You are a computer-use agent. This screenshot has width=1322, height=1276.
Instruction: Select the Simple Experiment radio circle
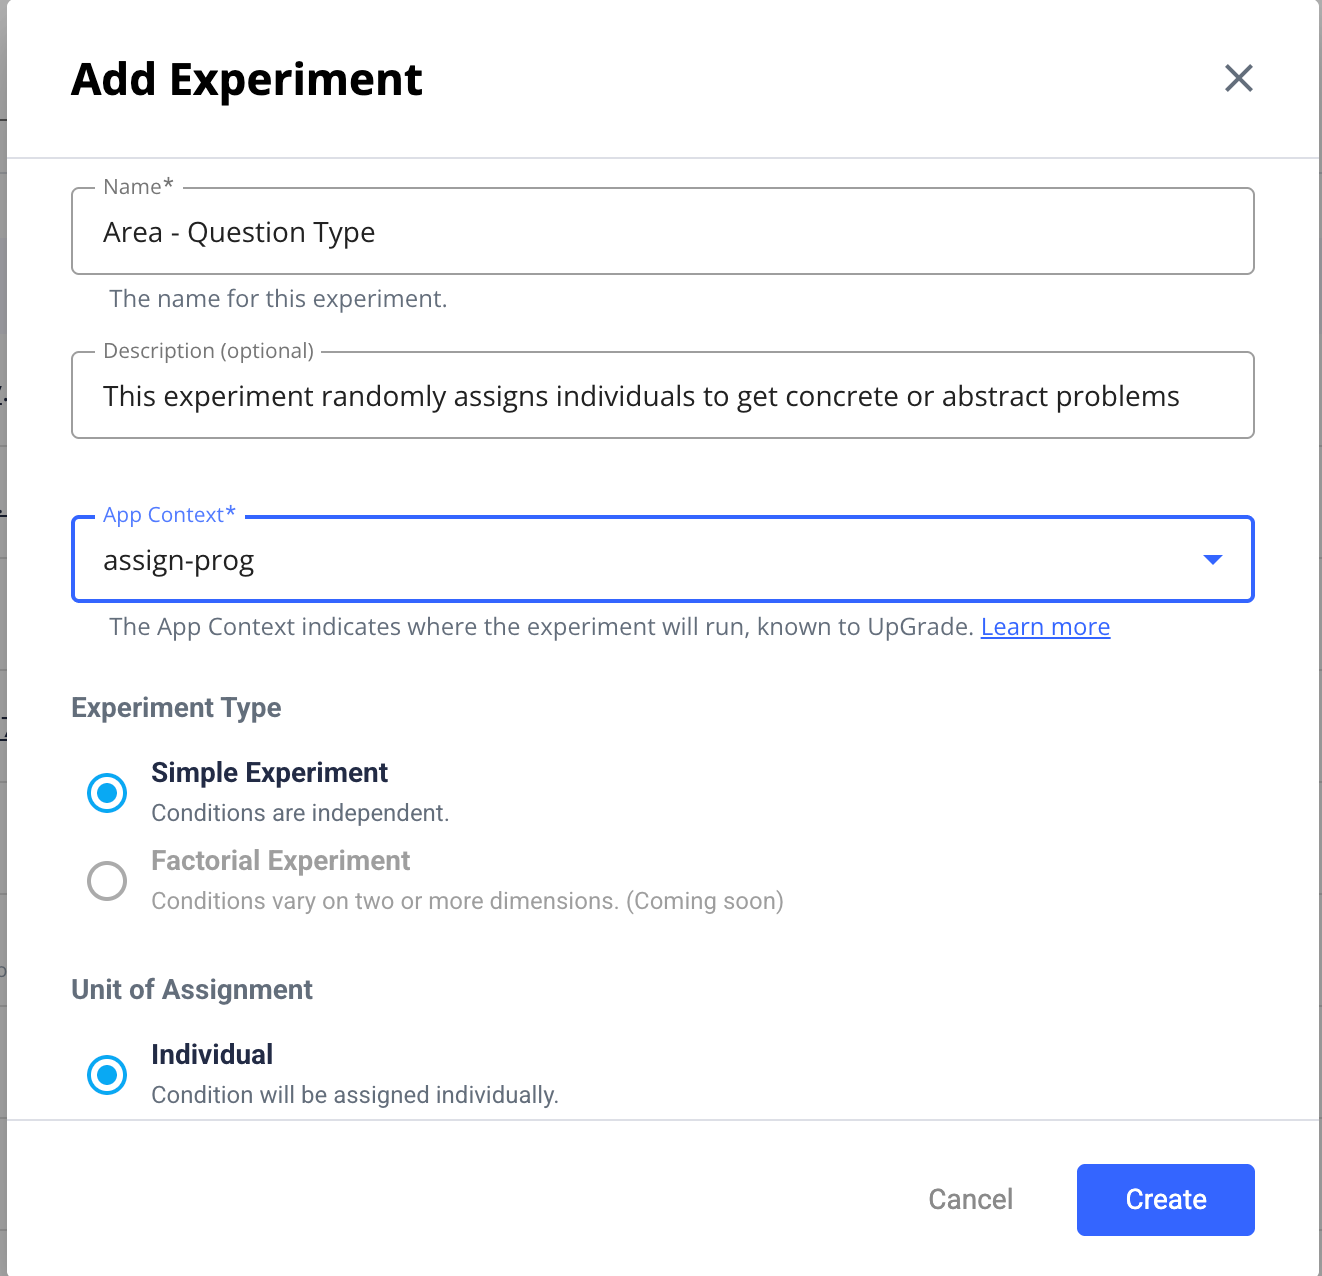[107, 793]
